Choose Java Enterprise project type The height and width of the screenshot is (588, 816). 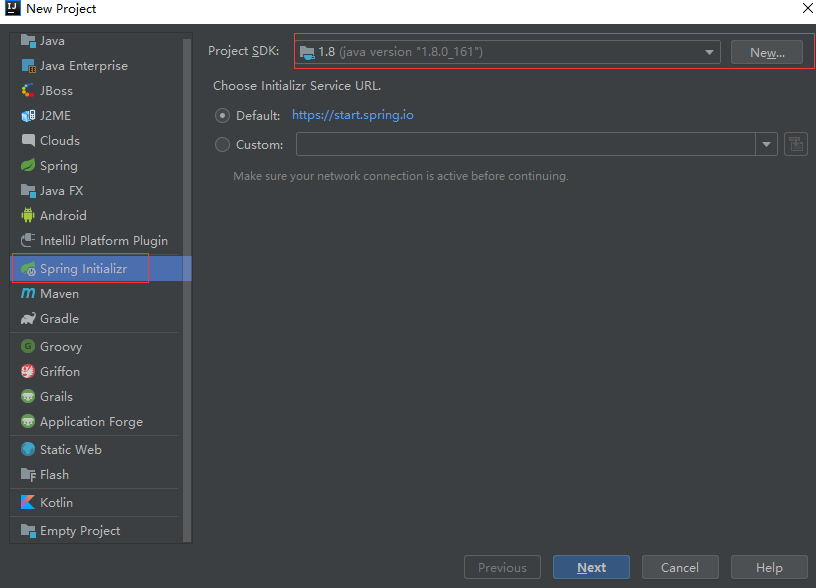click(96, 66)
